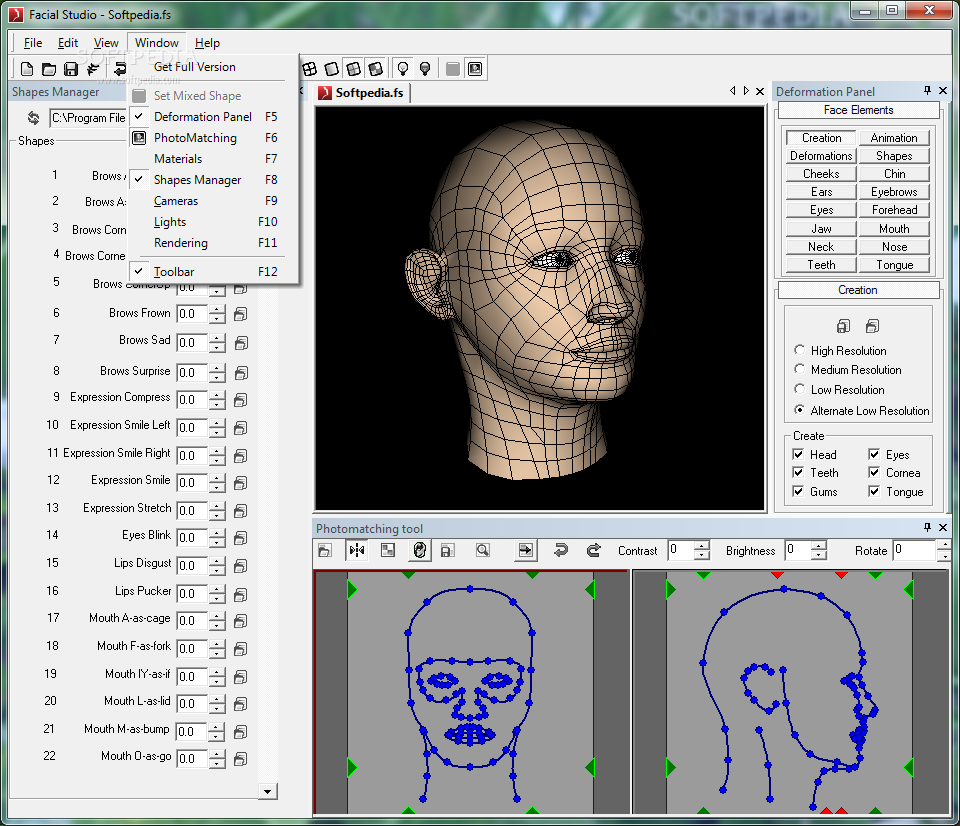Click the lit light bulb toolbar icon
960x826 pixels.
[403, 69]
